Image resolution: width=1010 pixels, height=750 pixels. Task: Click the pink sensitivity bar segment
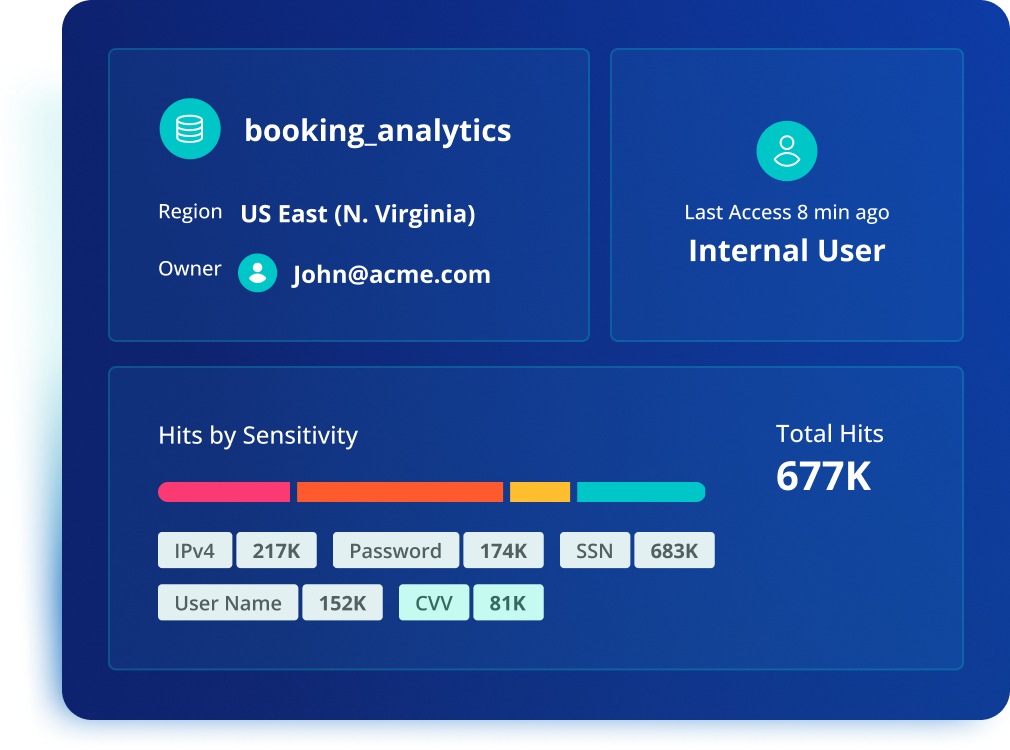click(x=224, y=492)
